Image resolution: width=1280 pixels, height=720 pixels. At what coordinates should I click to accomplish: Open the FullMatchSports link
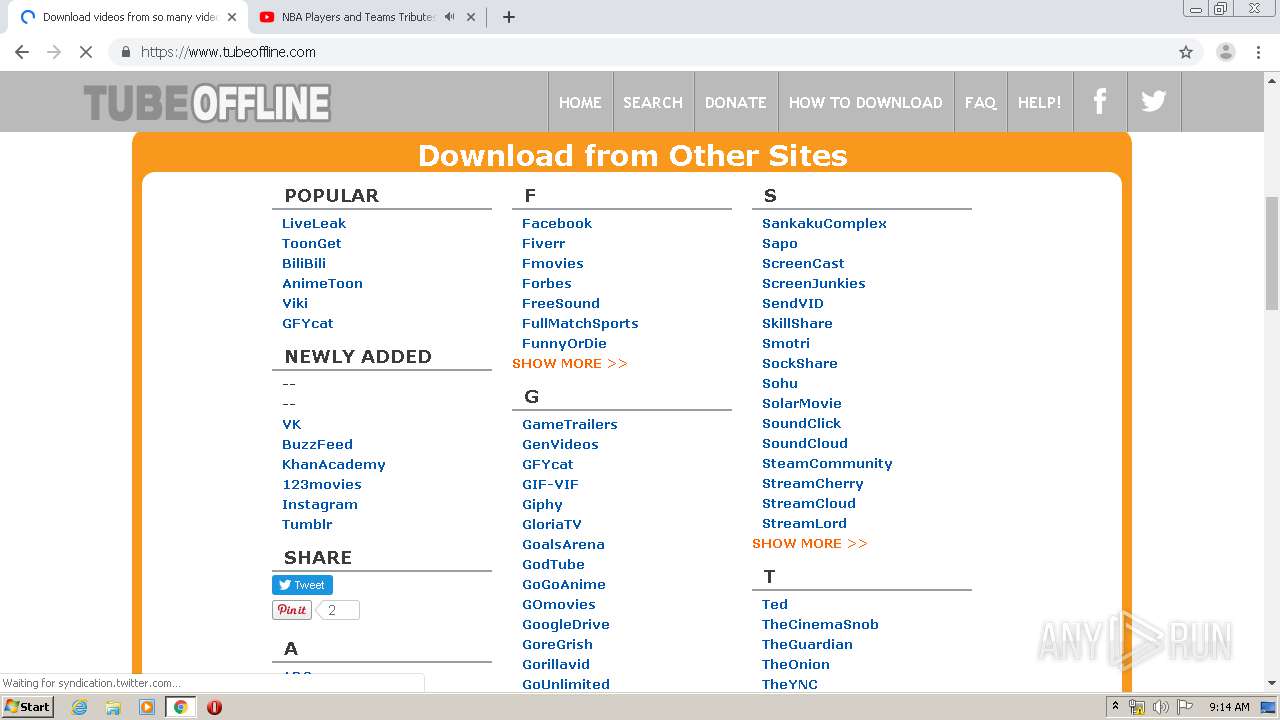click(x=580, y=323)
